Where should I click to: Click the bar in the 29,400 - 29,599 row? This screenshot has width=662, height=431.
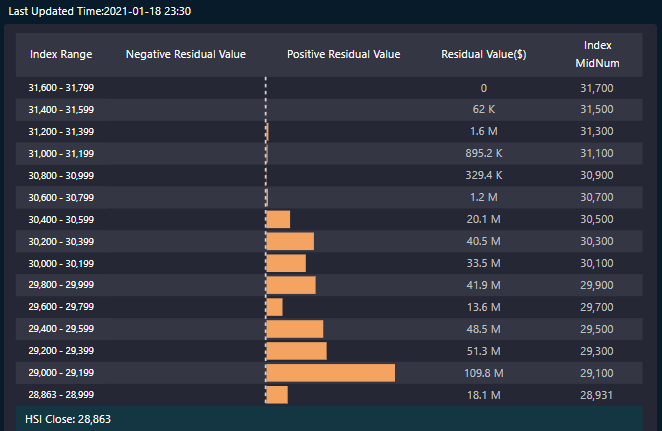294,329
